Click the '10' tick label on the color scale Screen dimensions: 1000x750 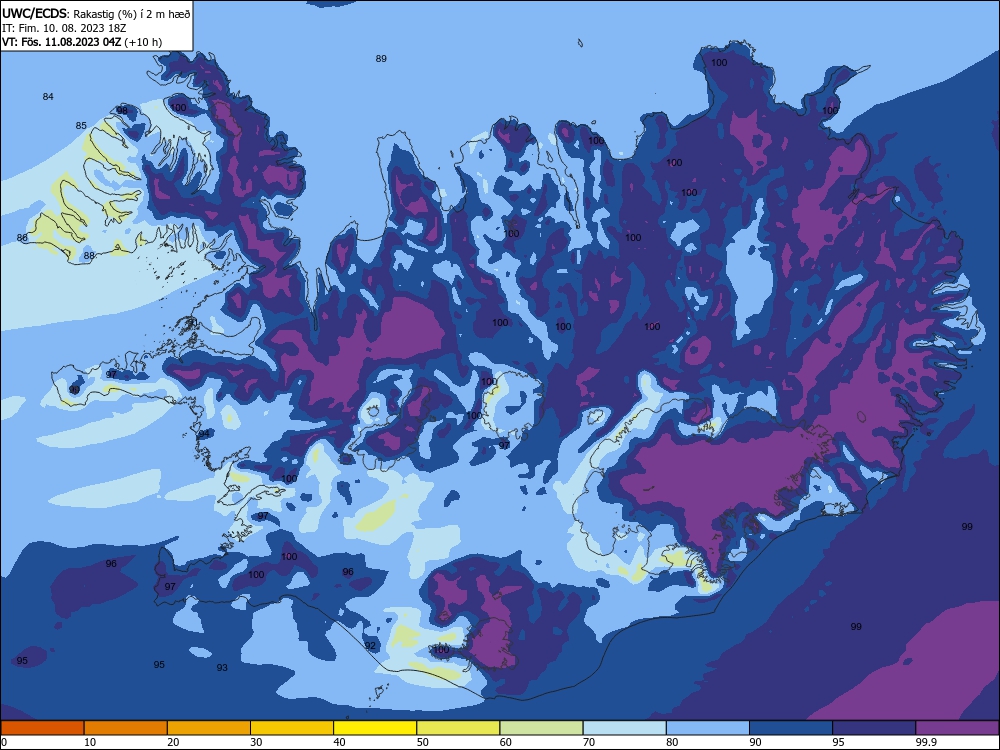tap(90, 742)
